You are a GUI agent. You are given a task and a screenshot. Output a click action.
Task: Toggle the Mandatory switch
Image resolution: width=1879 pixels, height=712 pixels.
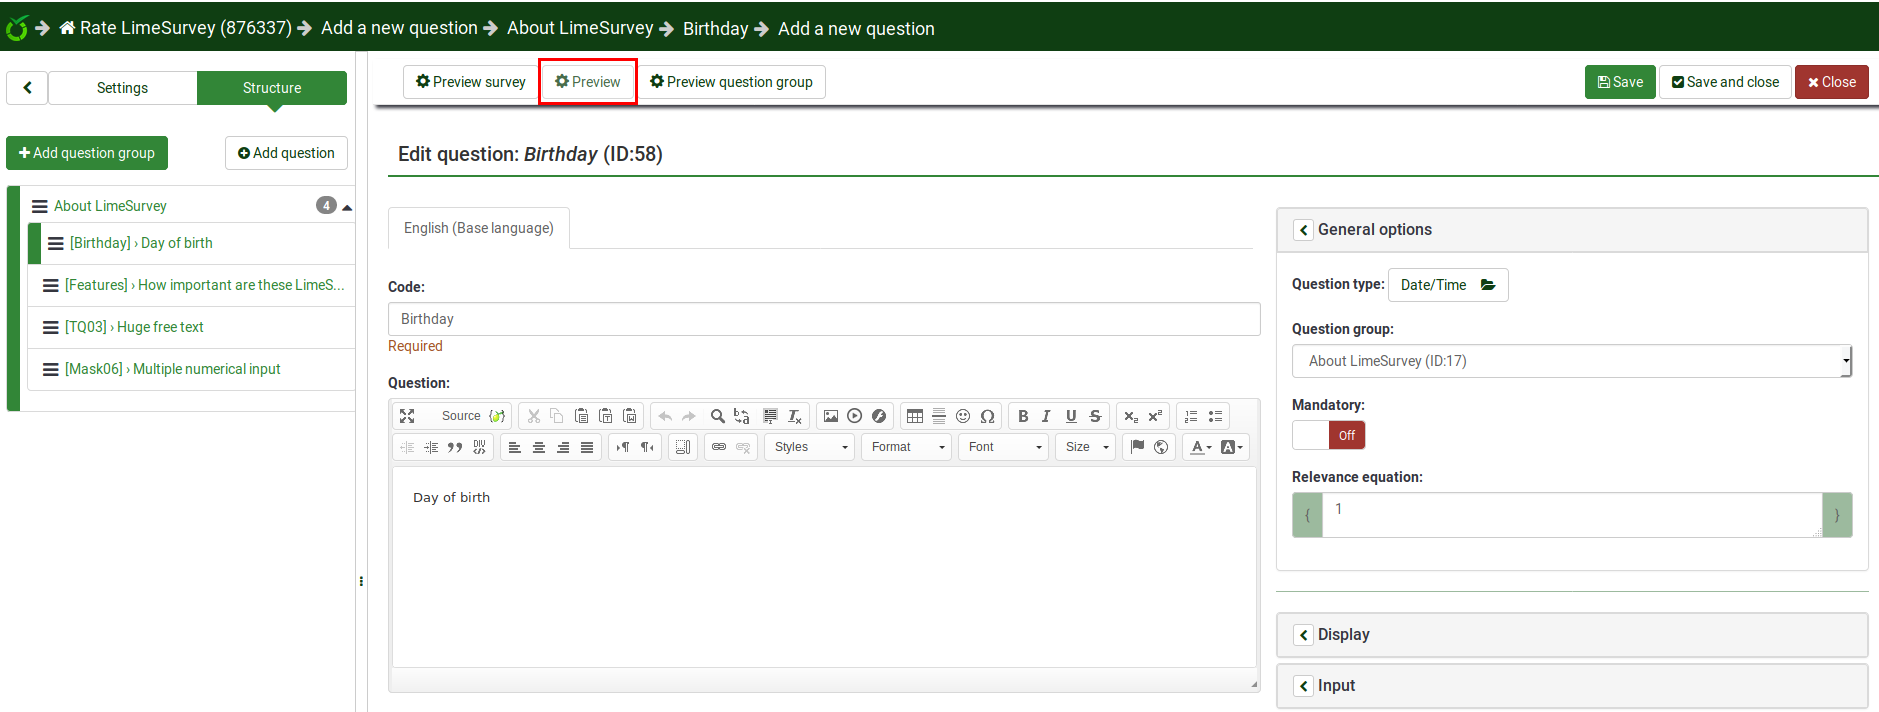(x=1328, y=435)
